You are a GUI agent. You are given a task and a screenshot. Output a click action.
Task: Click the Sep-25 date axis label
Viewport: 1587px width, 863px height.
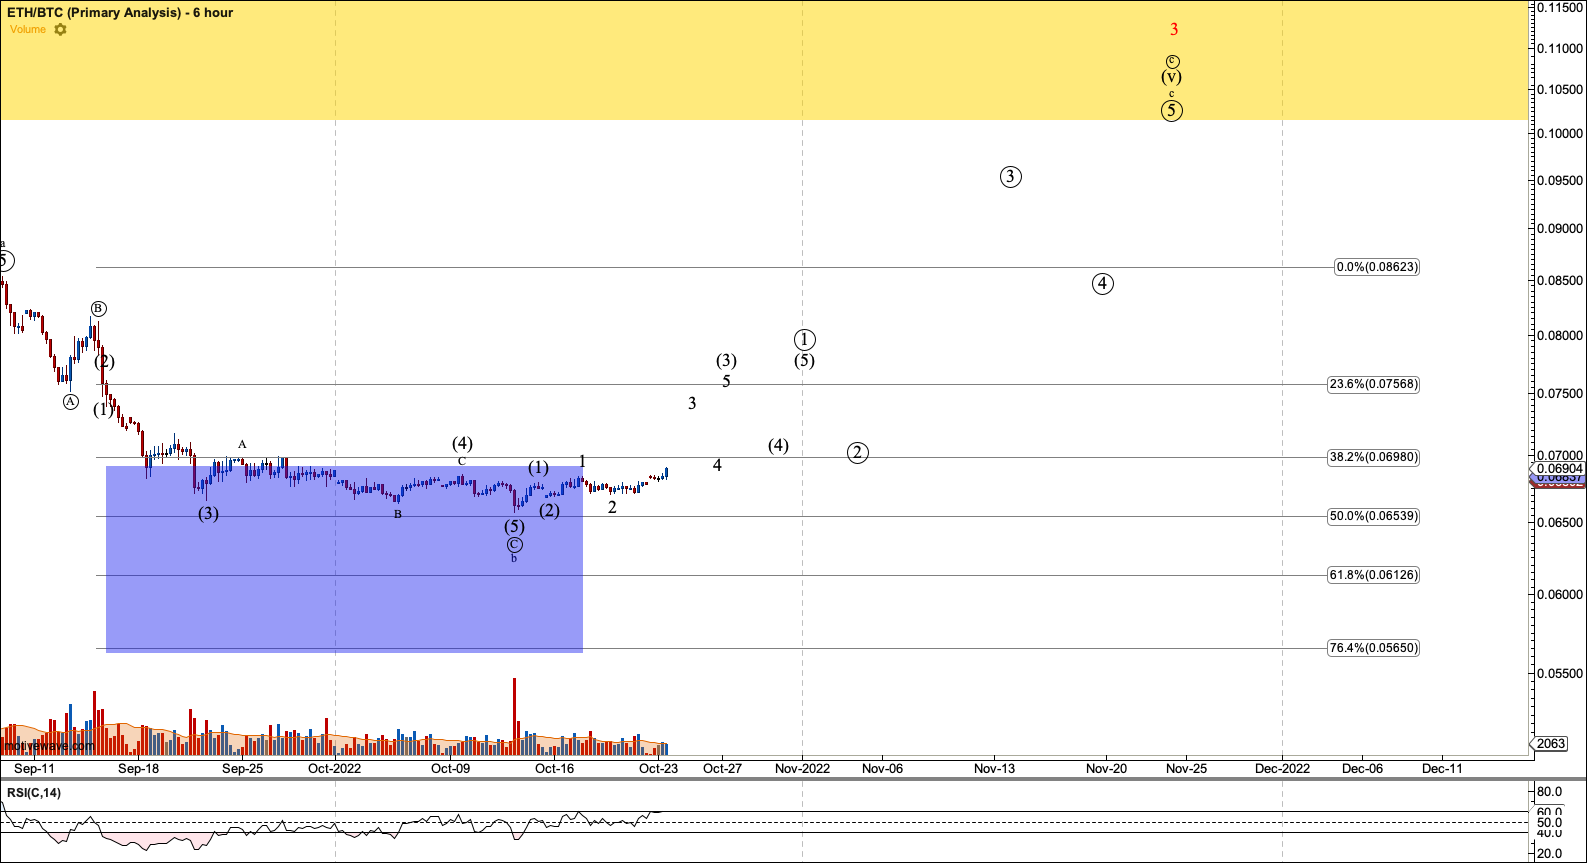(x=242, y=769)
